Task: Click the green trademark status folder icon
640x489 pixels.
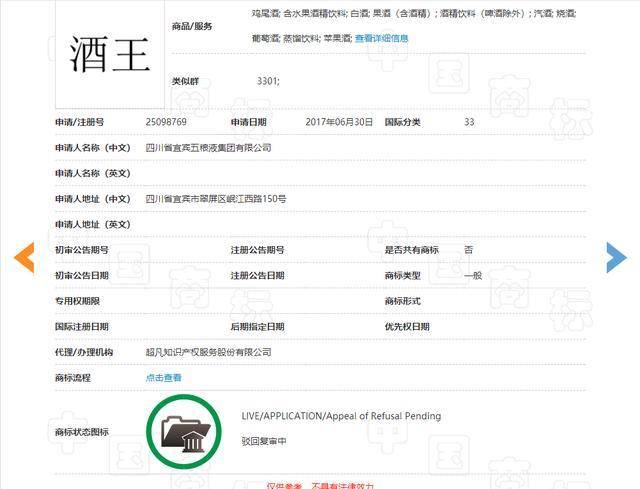Action: coord(184,432)
